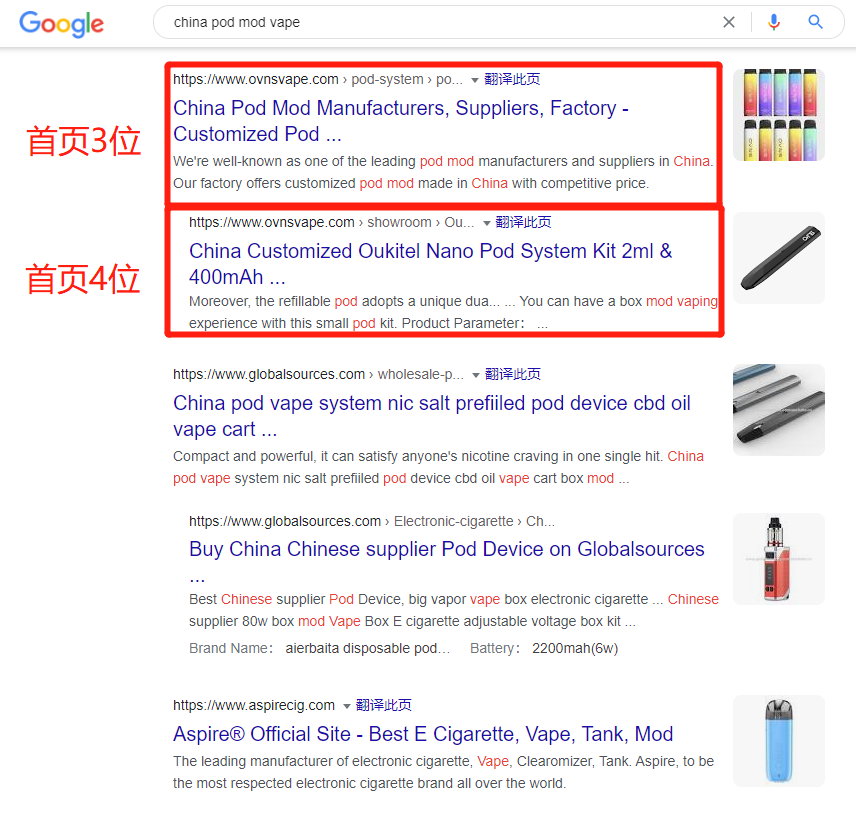Click the black pod pen thumbnail

[779, 258]
